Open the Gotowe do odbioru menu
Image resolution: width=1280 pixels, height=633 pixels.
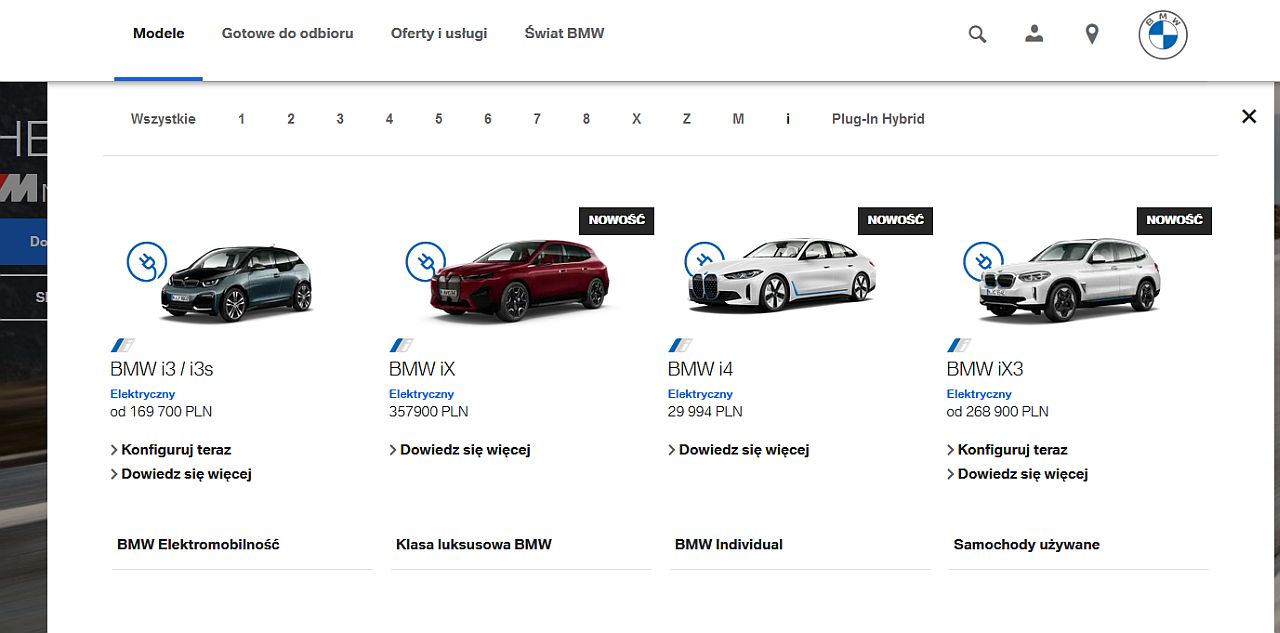pos(288,33)
